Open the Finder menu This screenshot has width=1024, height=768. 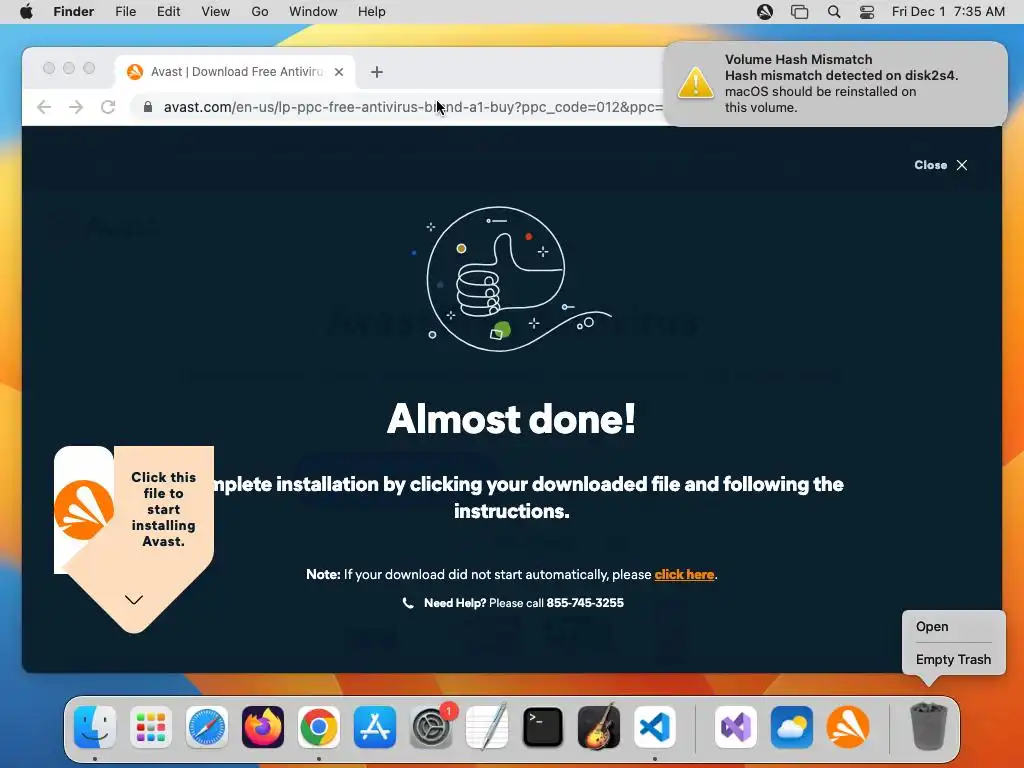pos(74,12)
